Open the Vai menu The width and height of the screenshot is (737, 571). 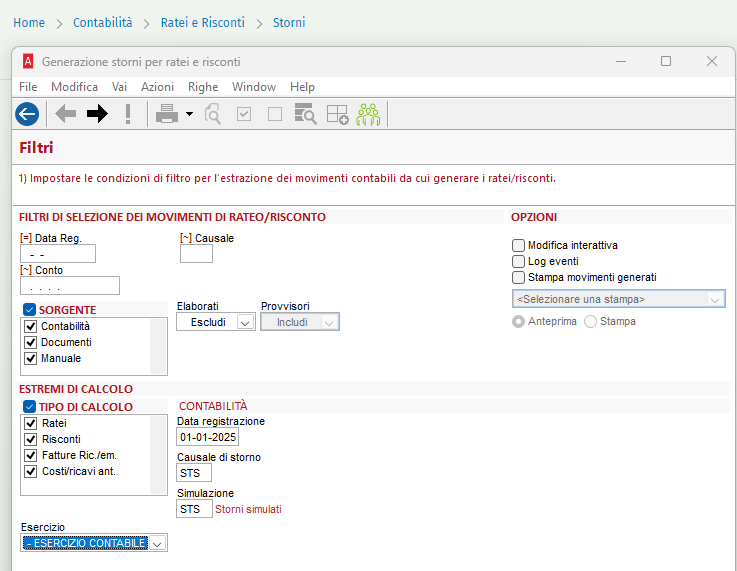point(119,87)
